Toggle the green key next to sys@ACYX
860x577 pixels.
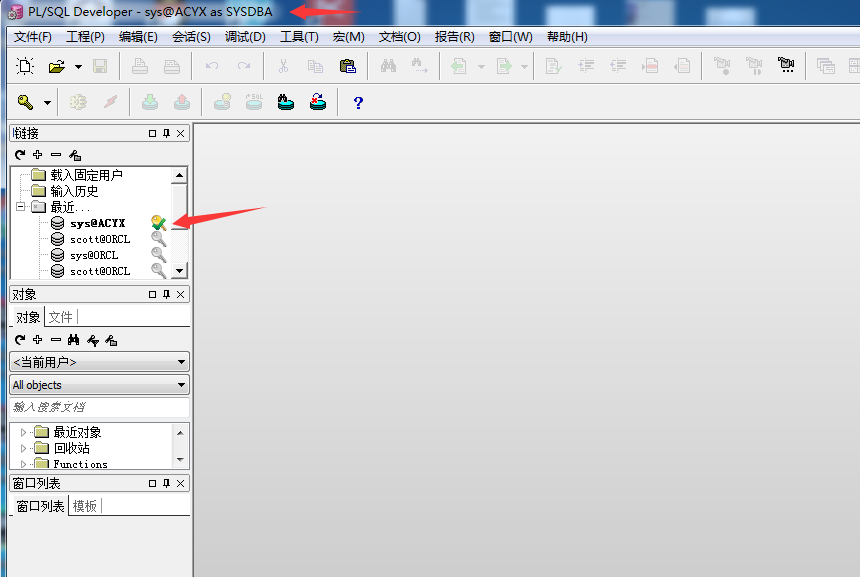159,223
